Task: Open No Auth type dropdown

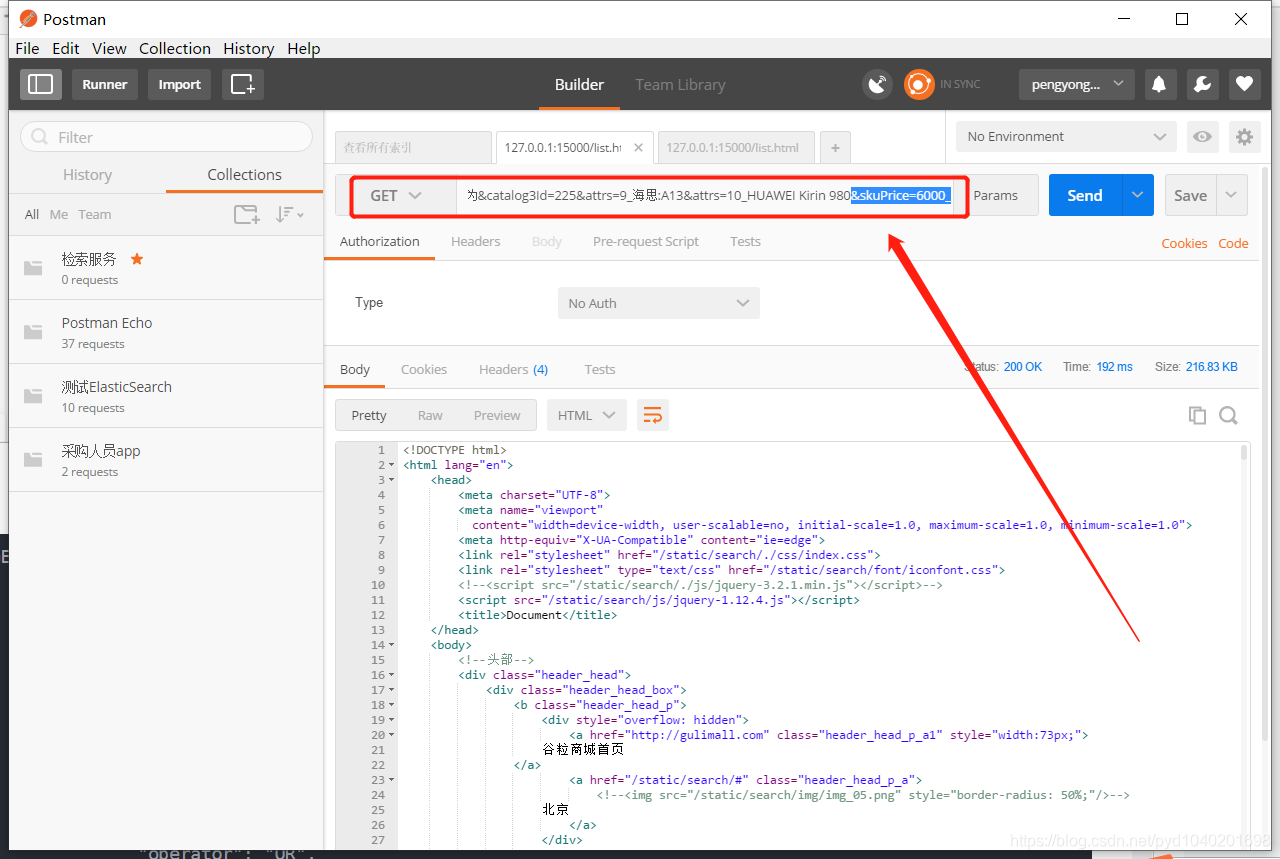Action: 659,303
